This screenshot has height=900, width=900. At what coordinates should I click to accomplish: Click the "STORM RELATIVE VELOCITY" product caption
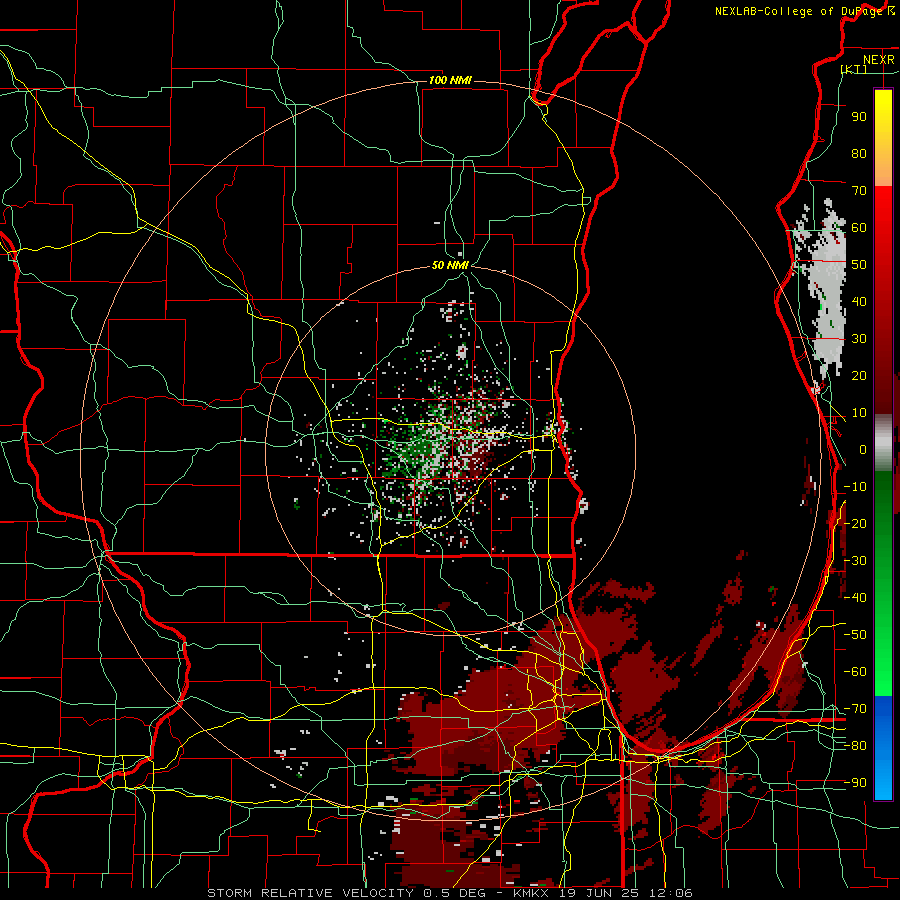tap(310, 893)
